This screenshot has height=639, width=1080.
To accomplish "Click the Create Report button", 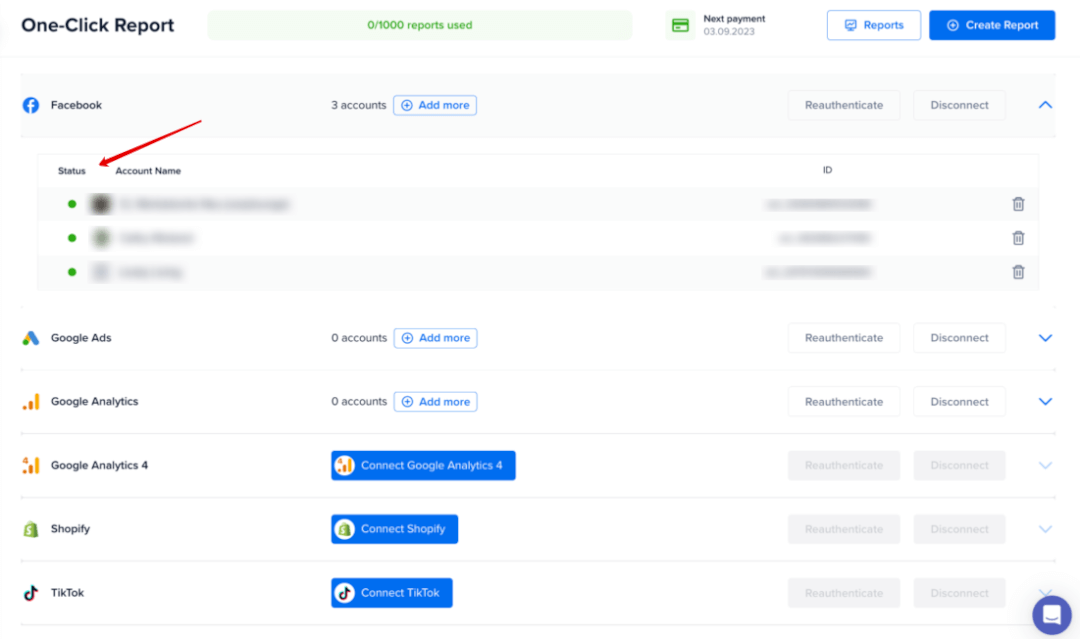I will pos(992,25).
